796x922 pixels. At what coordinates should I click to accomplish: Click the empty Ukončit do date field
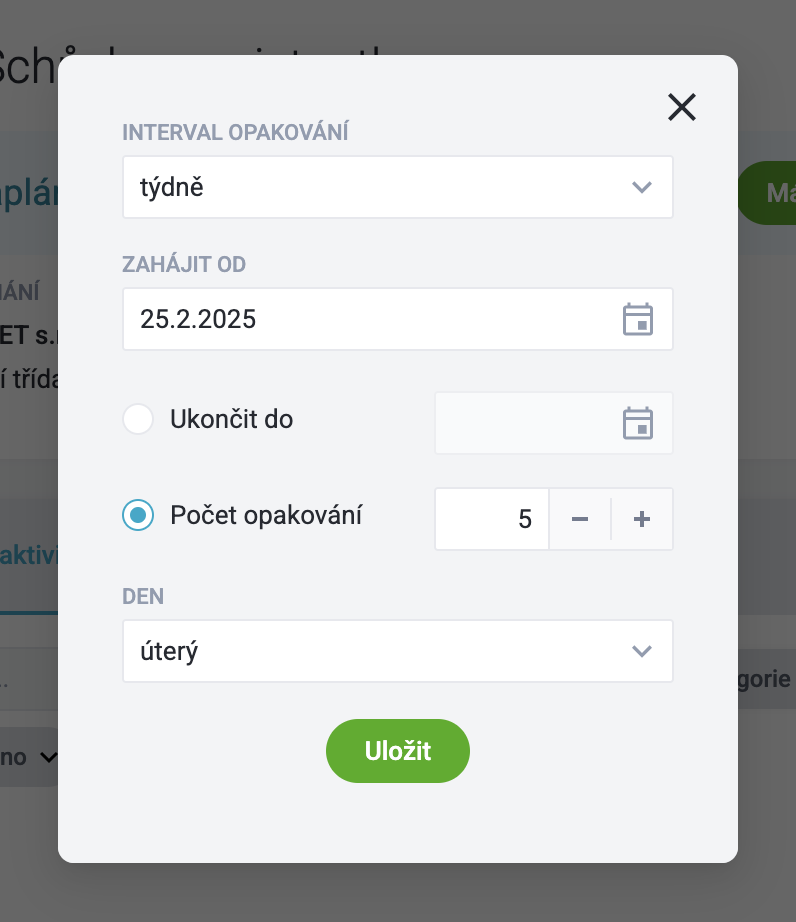[554, 423]
